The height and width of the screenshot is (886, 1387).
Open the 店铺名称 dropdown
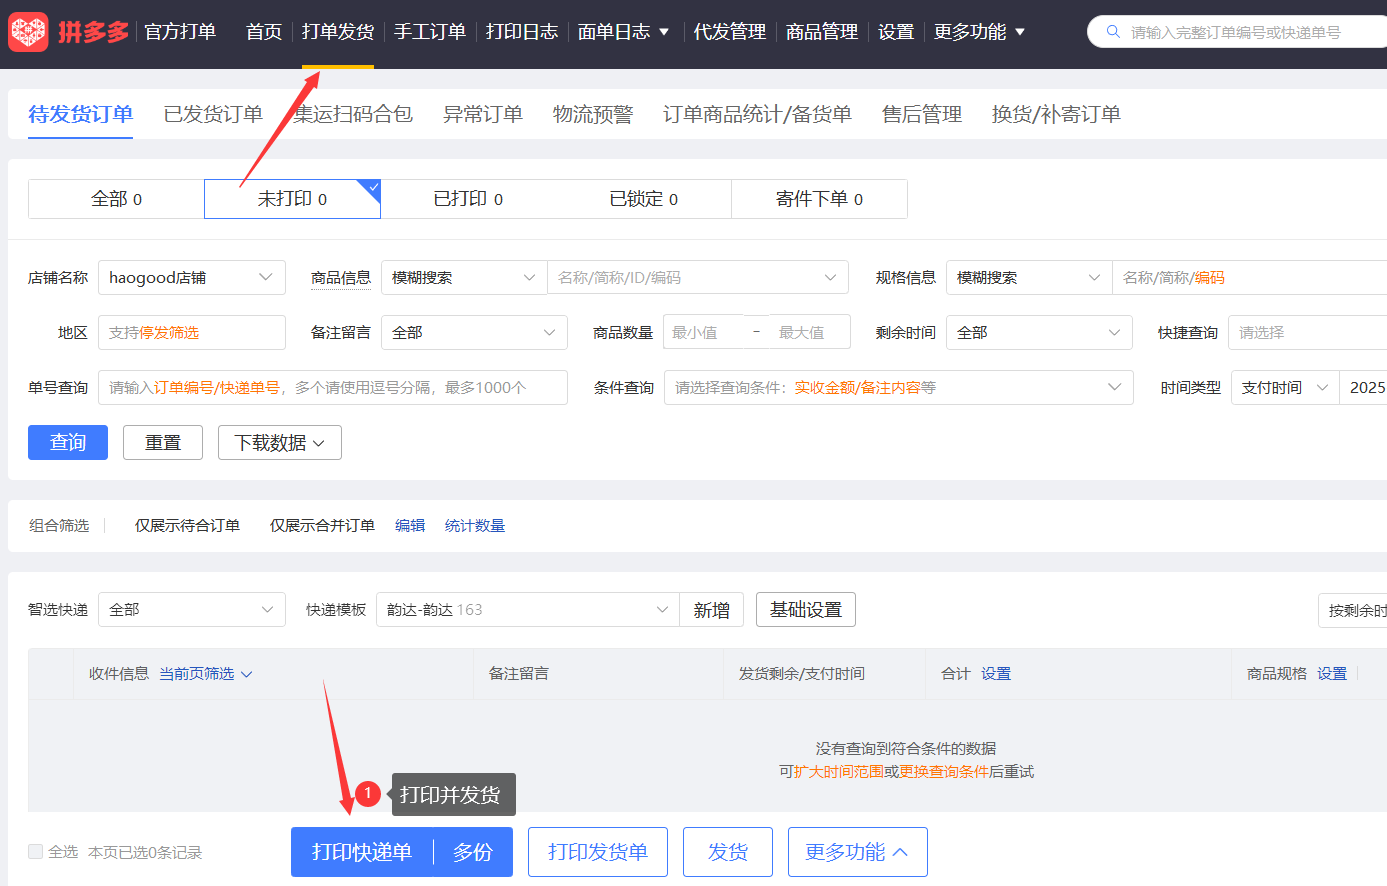click(191, 277)
